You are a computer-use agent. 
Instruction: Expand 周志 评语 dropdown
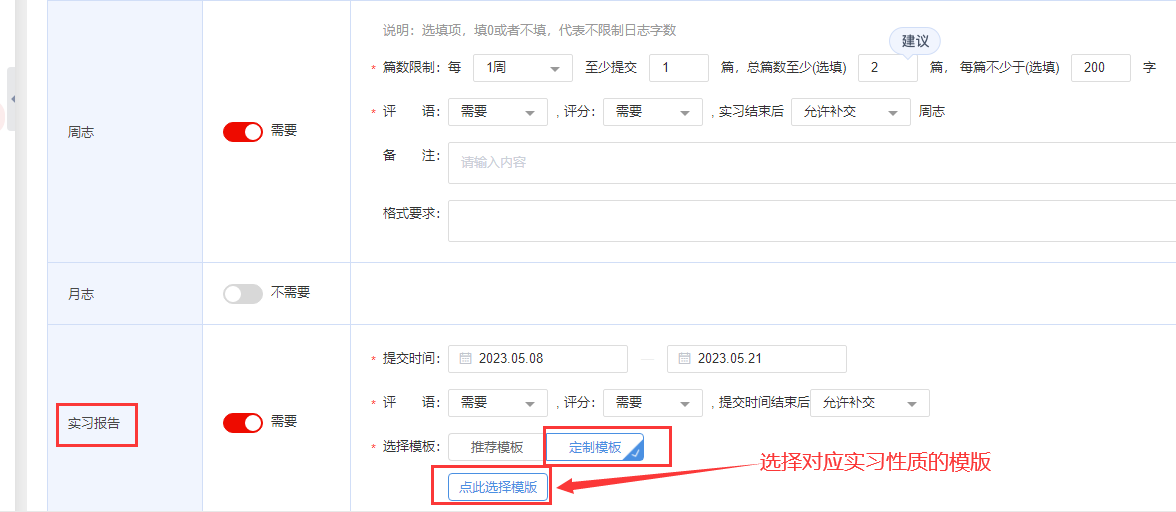[x=497, y=112]
